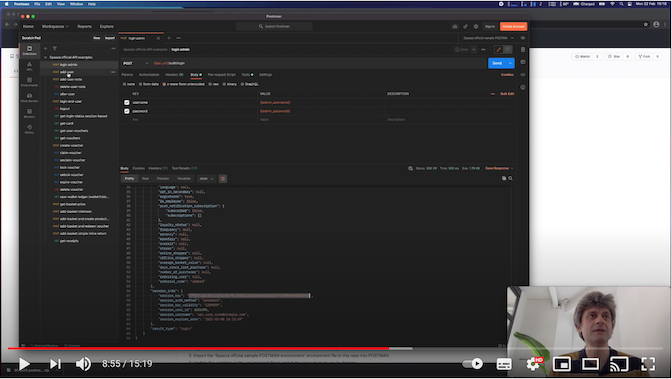
Task: Click the blue Send button
Action: pyautogui.click(x=497, y=63)
